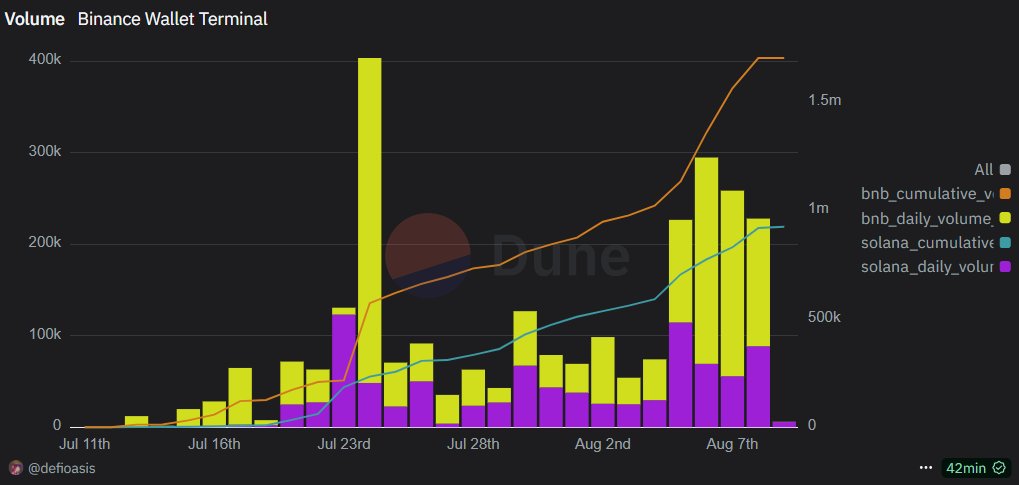
Task: Click the 1.5m right axis value
Action: pyautogui.click(x=825, y=100)
